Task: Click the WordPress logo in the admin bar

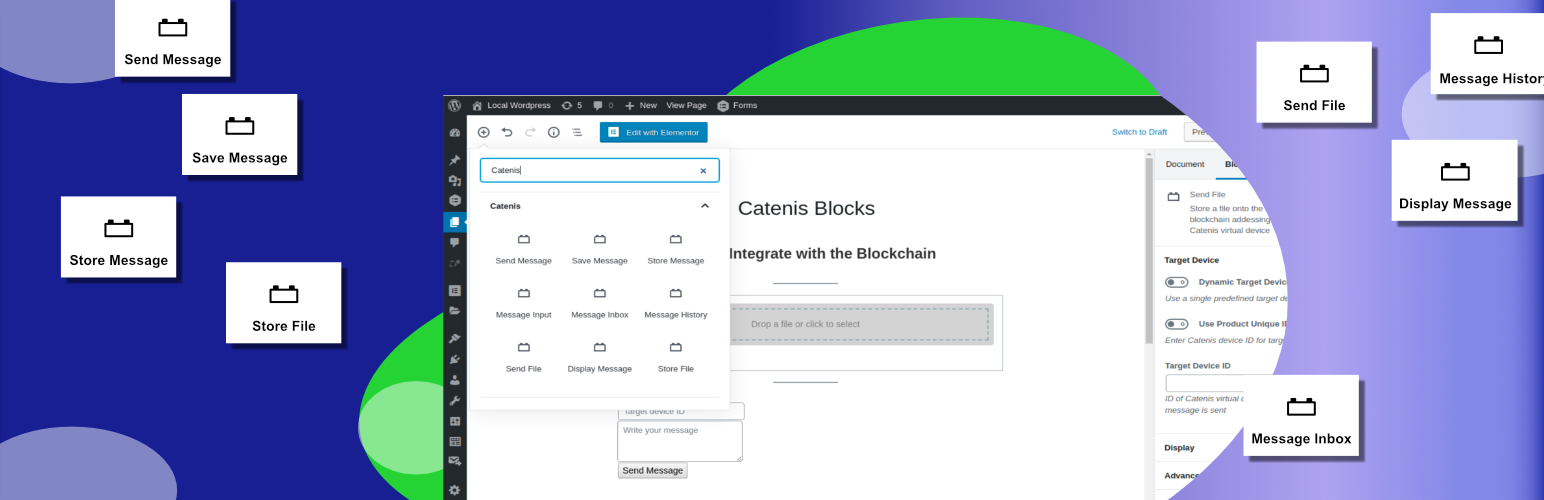Action: click(454, 105)
